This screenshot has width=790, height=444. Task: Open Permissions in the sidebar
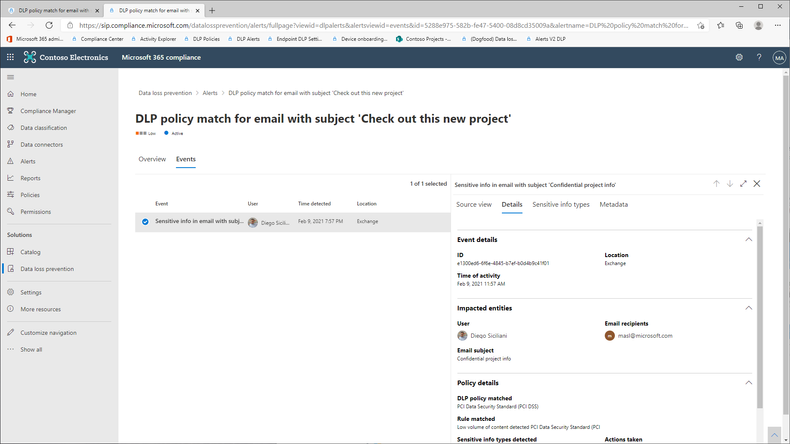(35, 212)
